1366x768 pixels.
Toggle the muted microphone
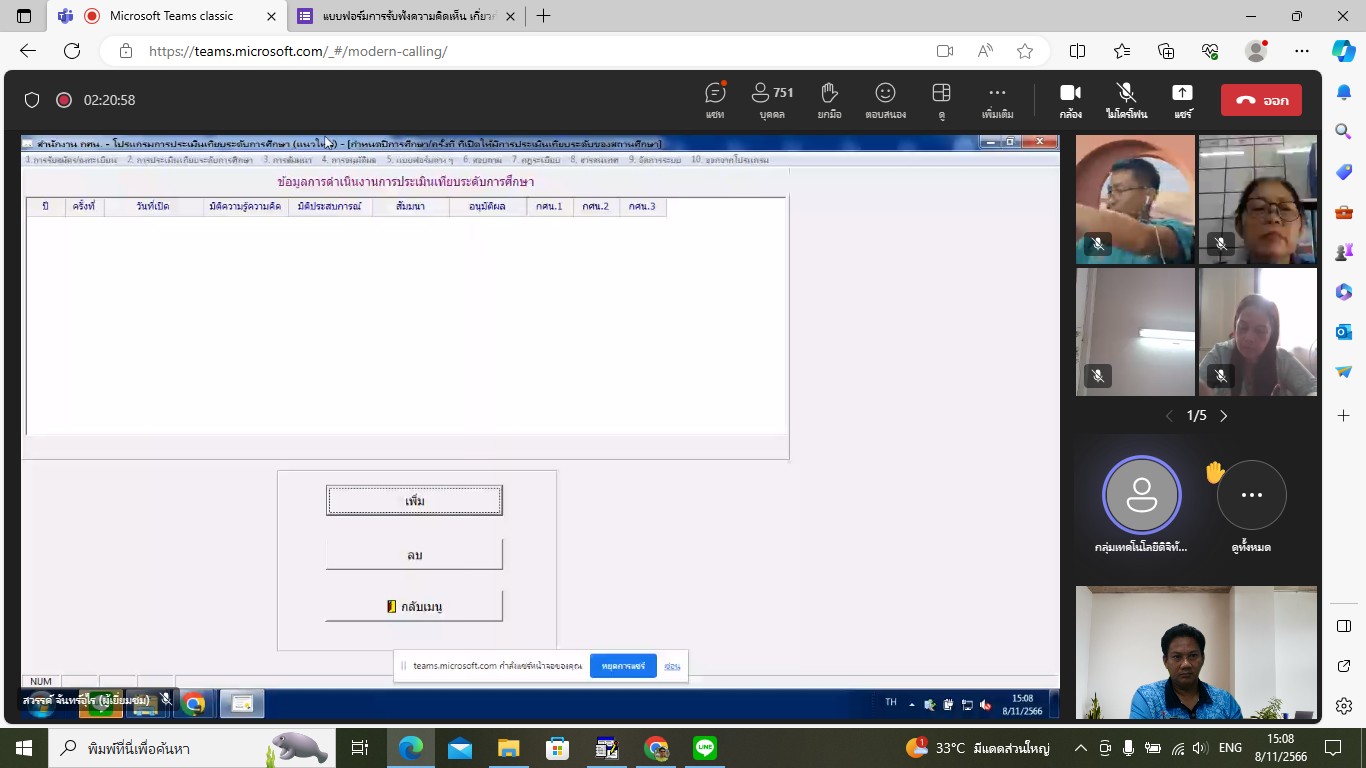click(1126, 100)
